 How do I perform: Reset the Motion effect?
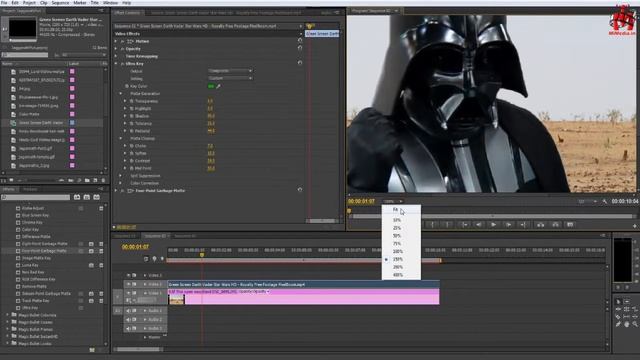(300, 41)
